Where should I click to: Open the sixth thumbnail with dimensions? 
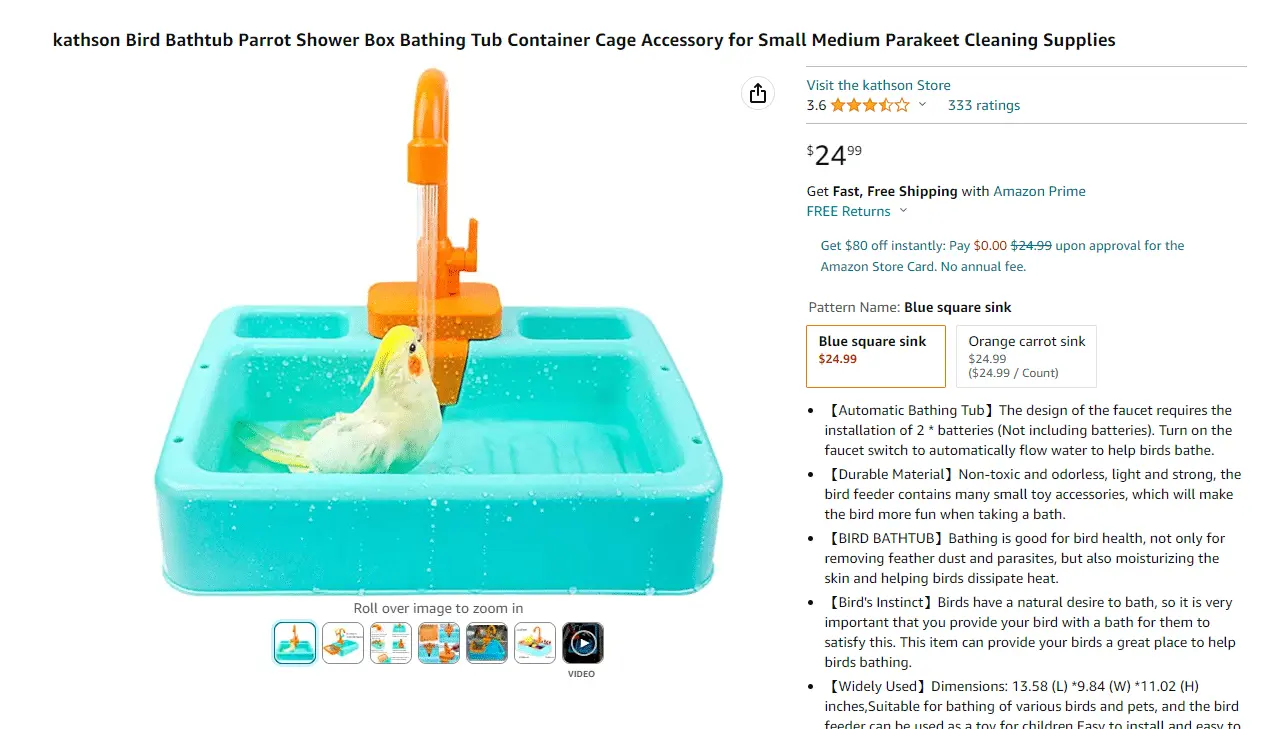point(535,643)
